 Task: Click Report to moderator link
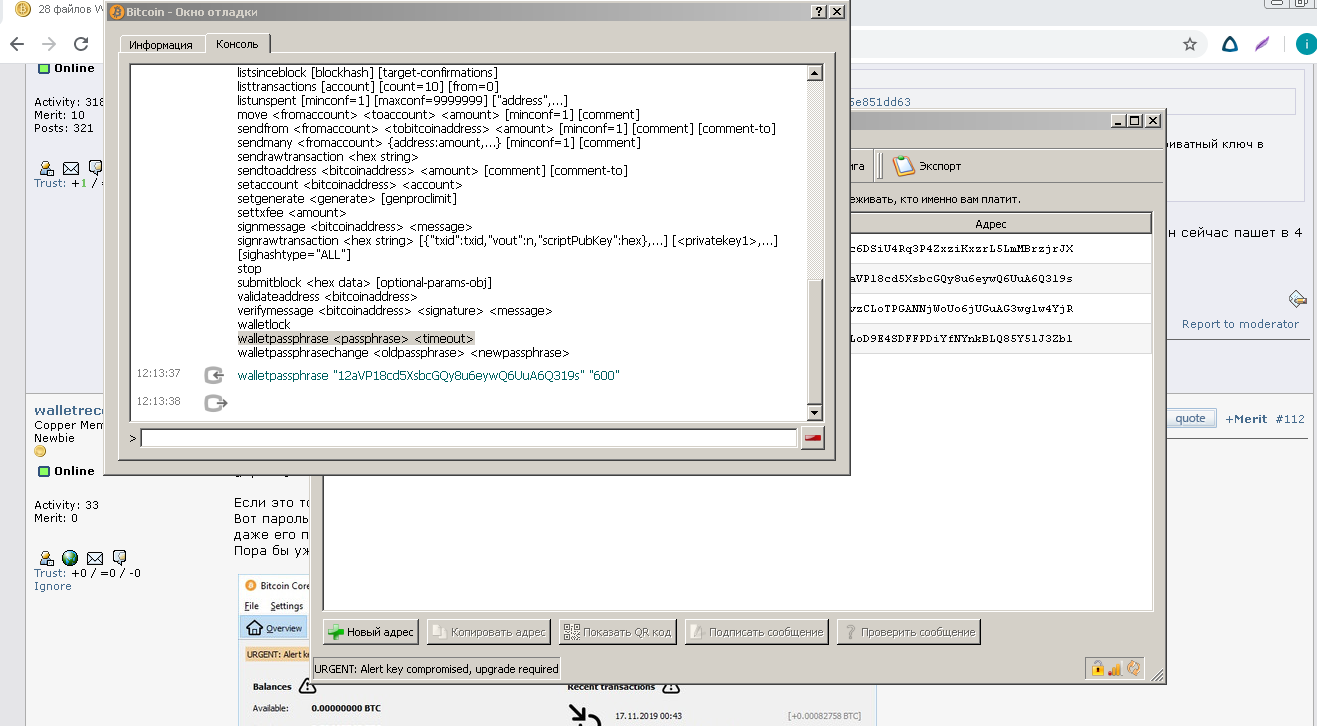coord(1240,324)
